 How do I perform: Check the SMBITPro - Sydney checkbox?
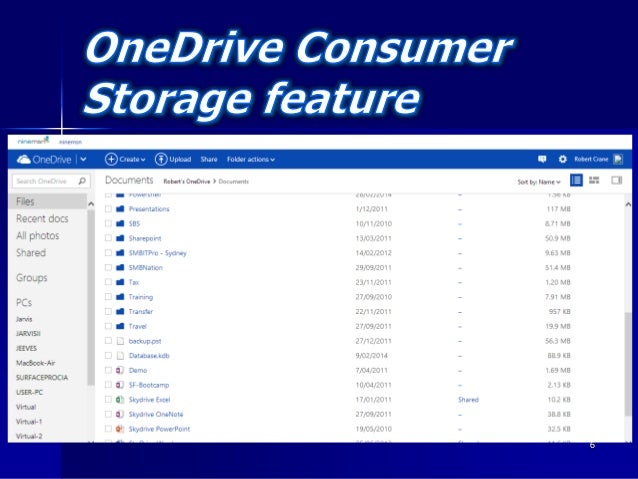click(x=108, y=253)
